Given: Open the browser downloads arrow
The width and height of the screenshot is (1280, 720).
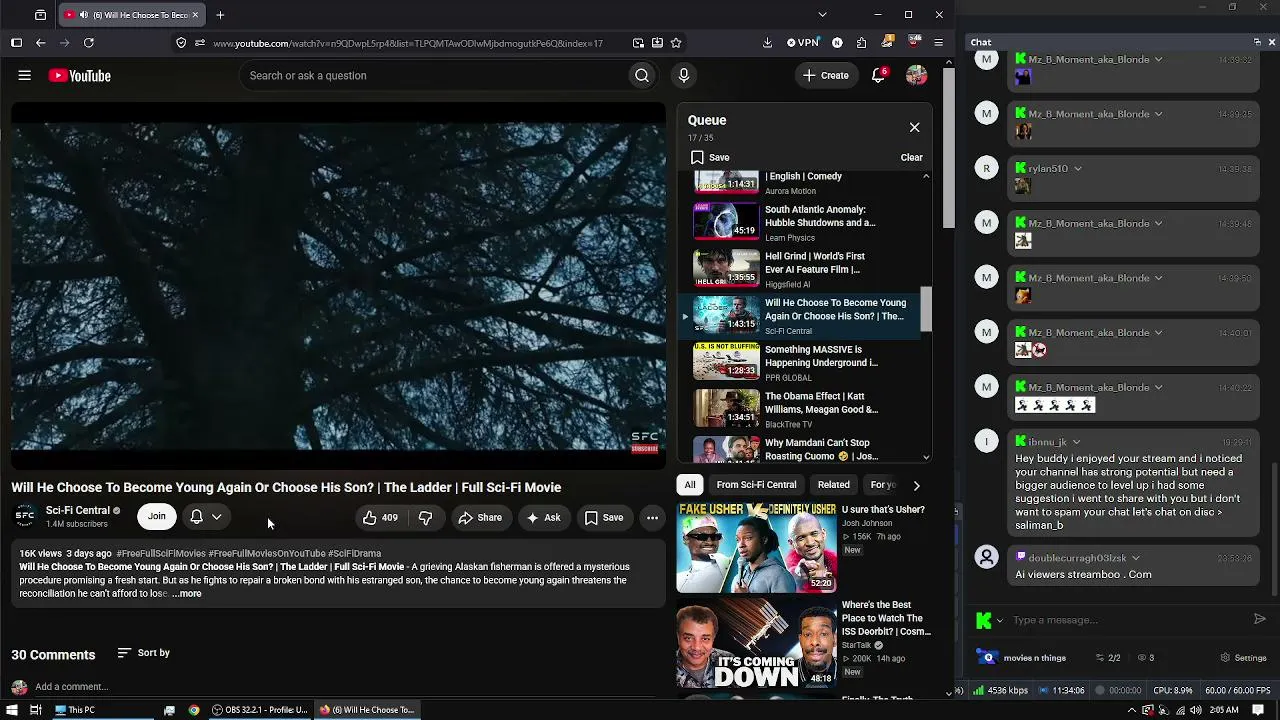Looking at the screenshot, I should [767, 43].
